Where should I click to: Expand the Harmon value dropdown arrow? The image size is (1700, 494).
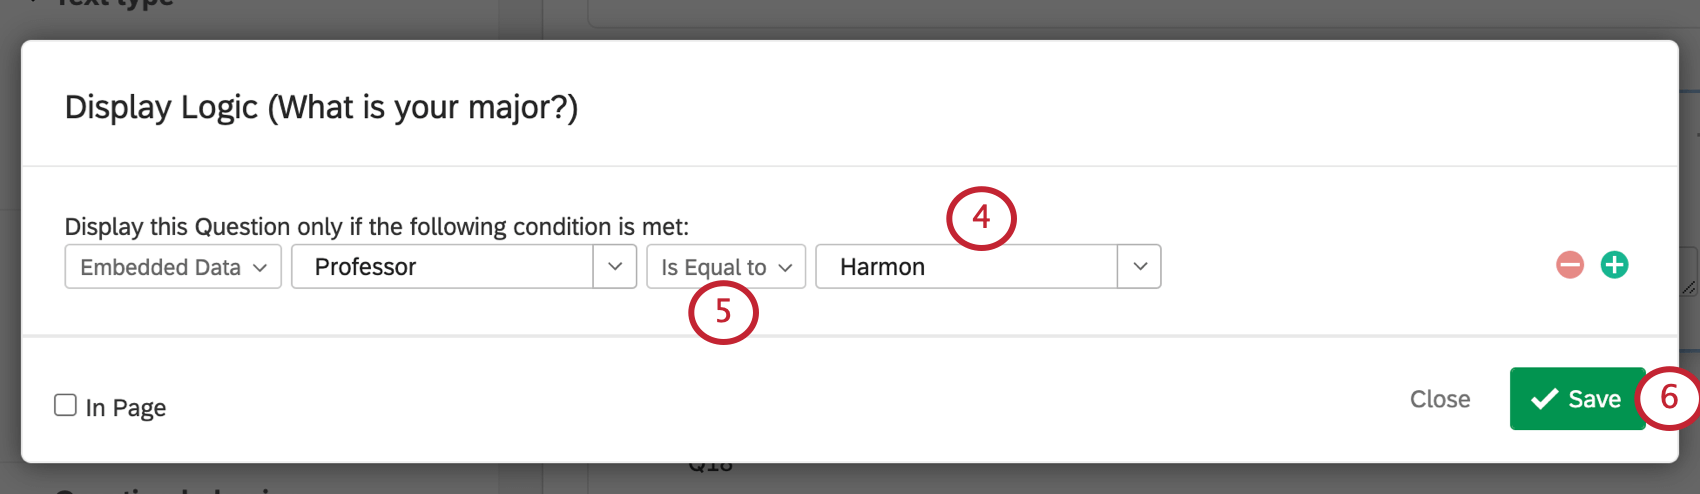1139,267
